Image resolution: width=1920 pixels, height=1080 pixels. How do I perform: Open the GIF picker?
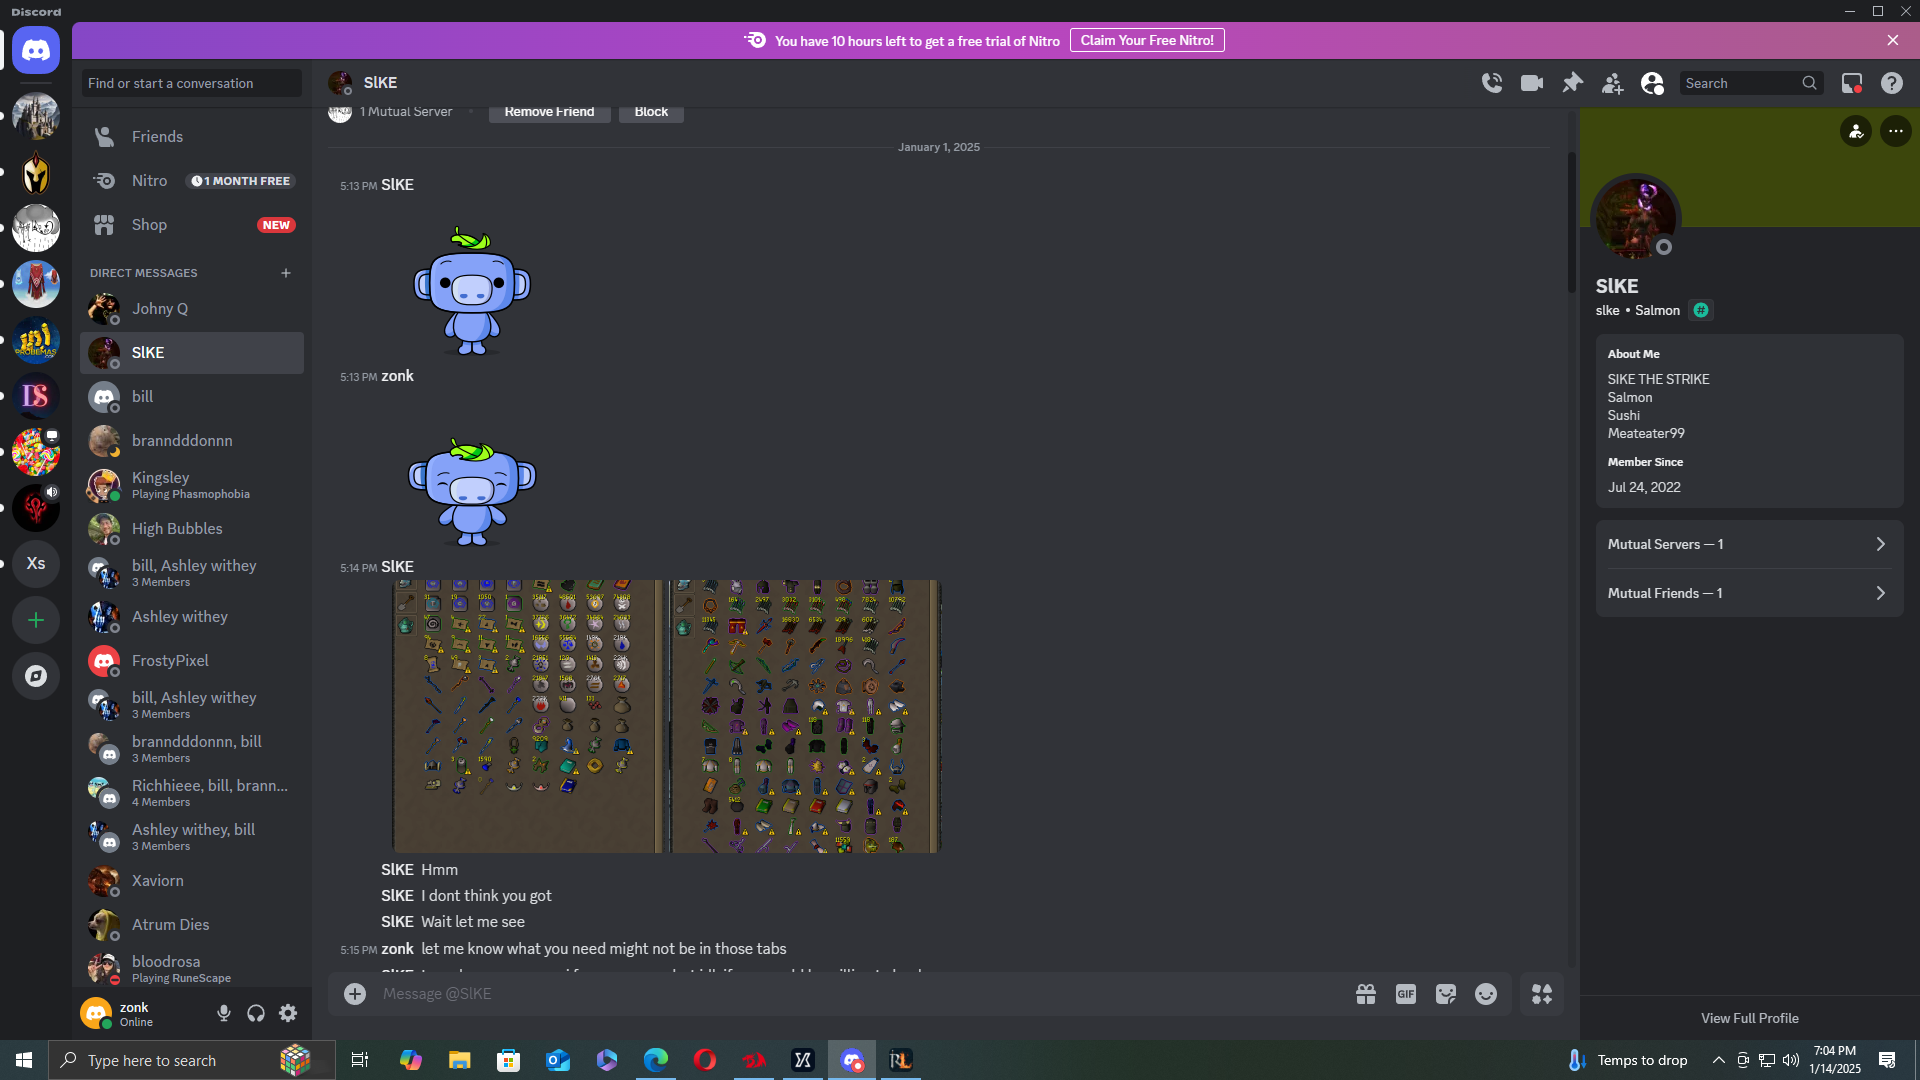pyautogui.click(x=1406, y=994)
